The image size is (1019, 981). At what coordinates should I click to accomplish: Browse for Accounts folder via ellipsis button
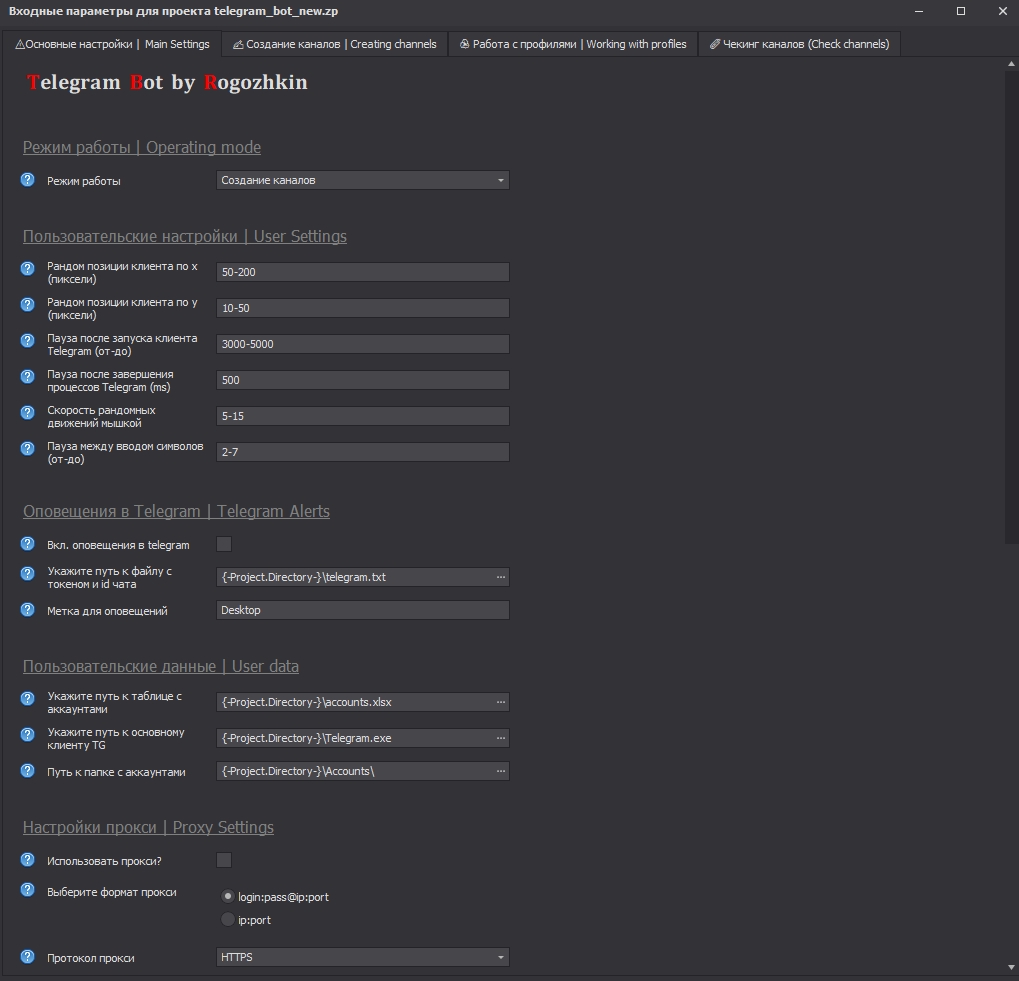500,771
